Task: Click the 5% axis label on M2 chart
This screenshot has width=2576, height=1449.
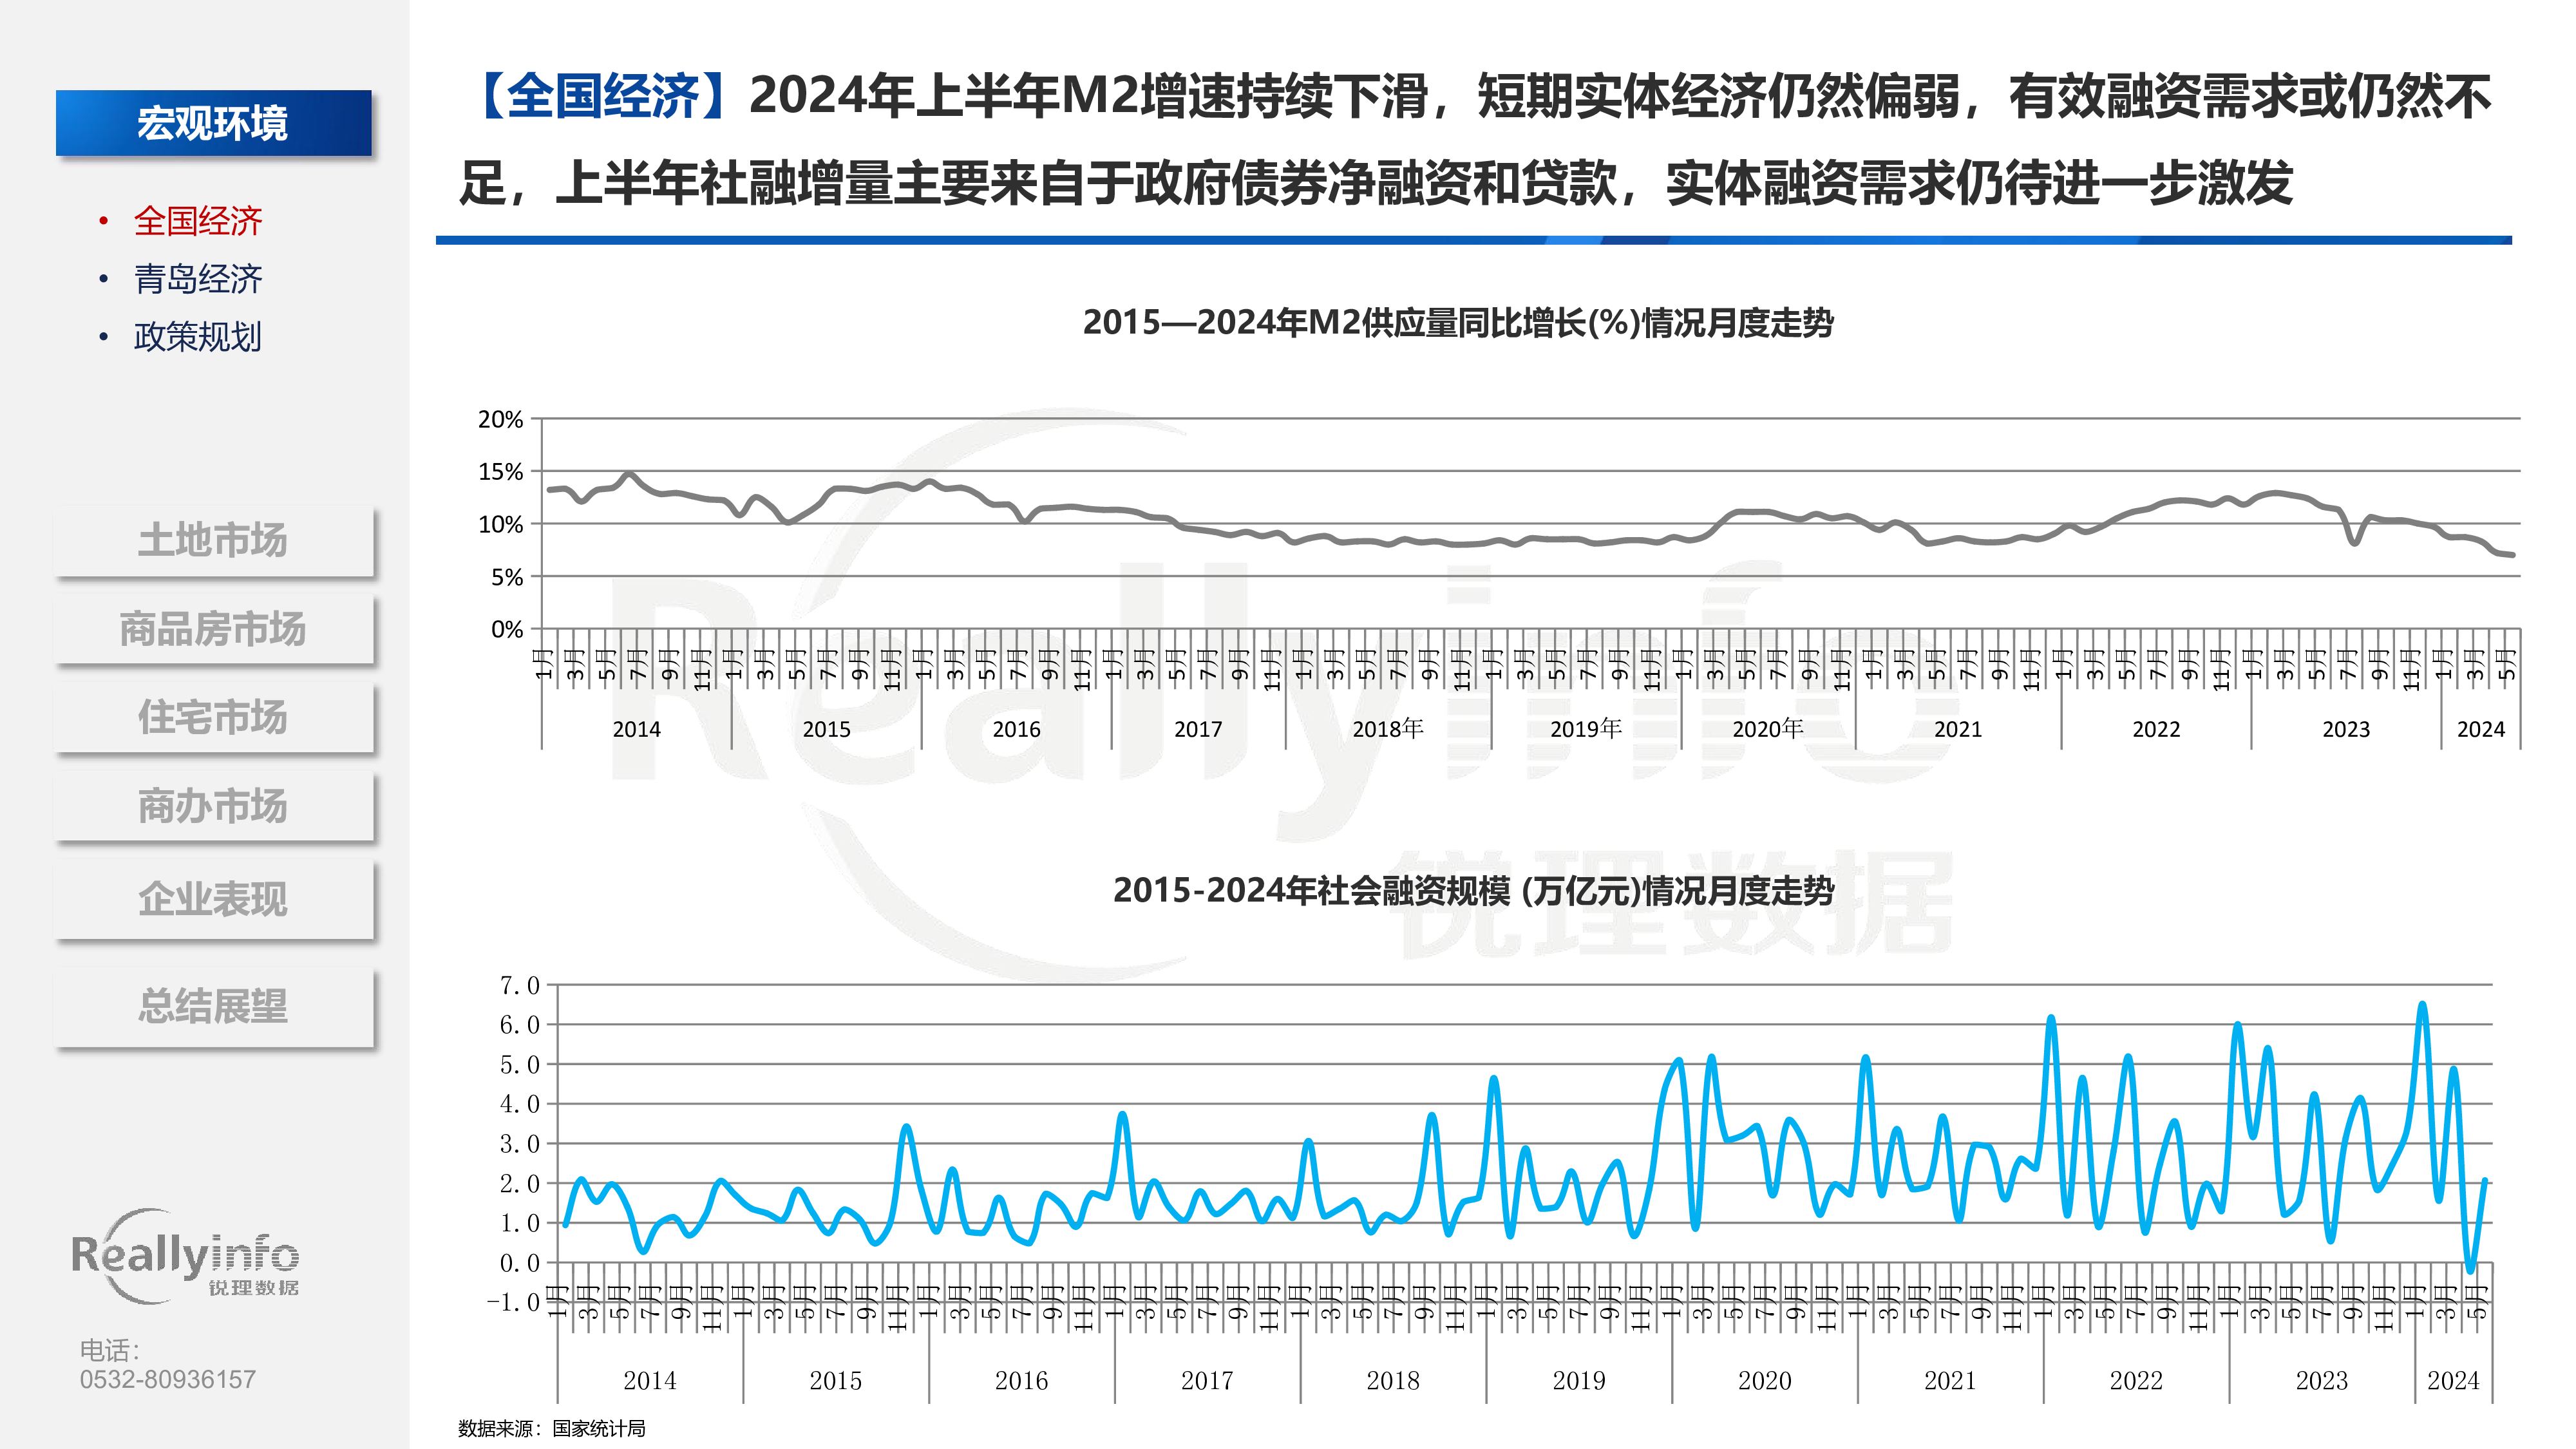Action: pyautogui.click(x=507, y=577)
